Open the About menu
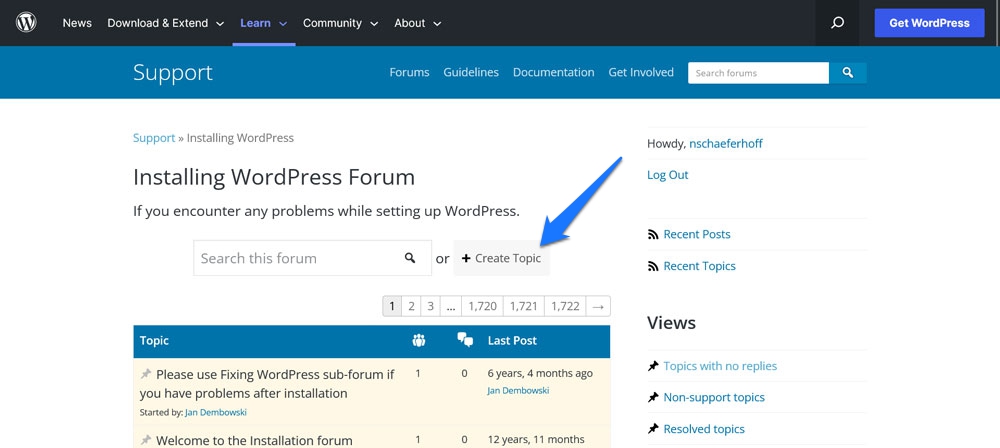1000x448 pixels. 417,23
